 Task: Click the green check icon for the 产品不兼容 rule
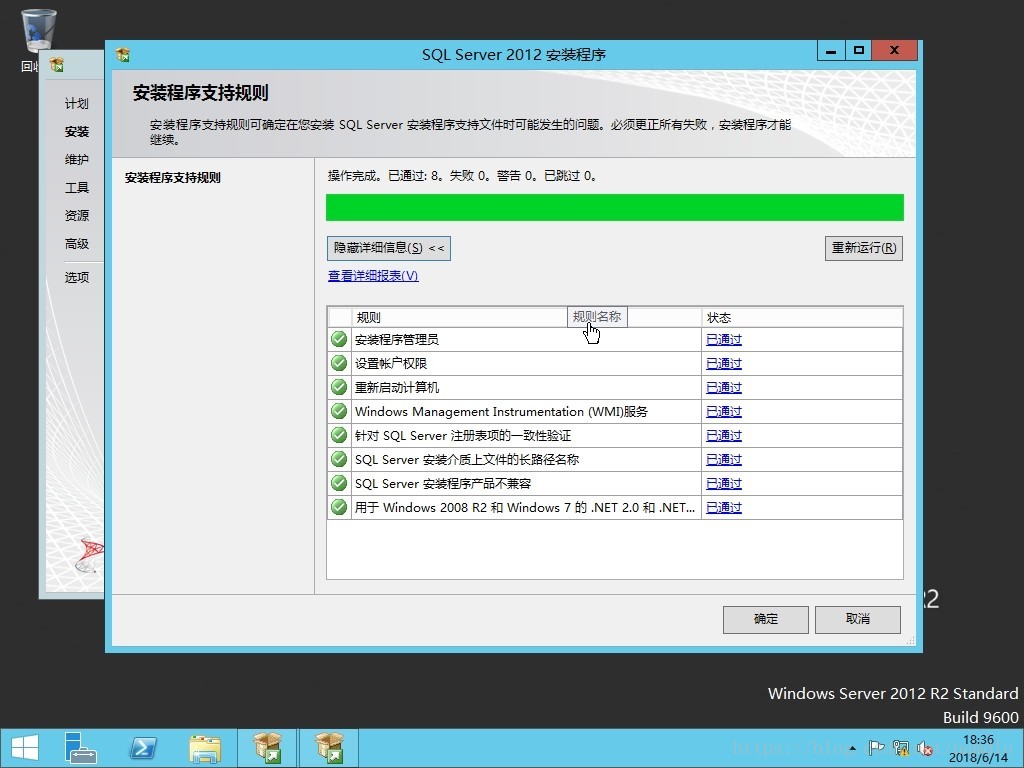(339, 483)
